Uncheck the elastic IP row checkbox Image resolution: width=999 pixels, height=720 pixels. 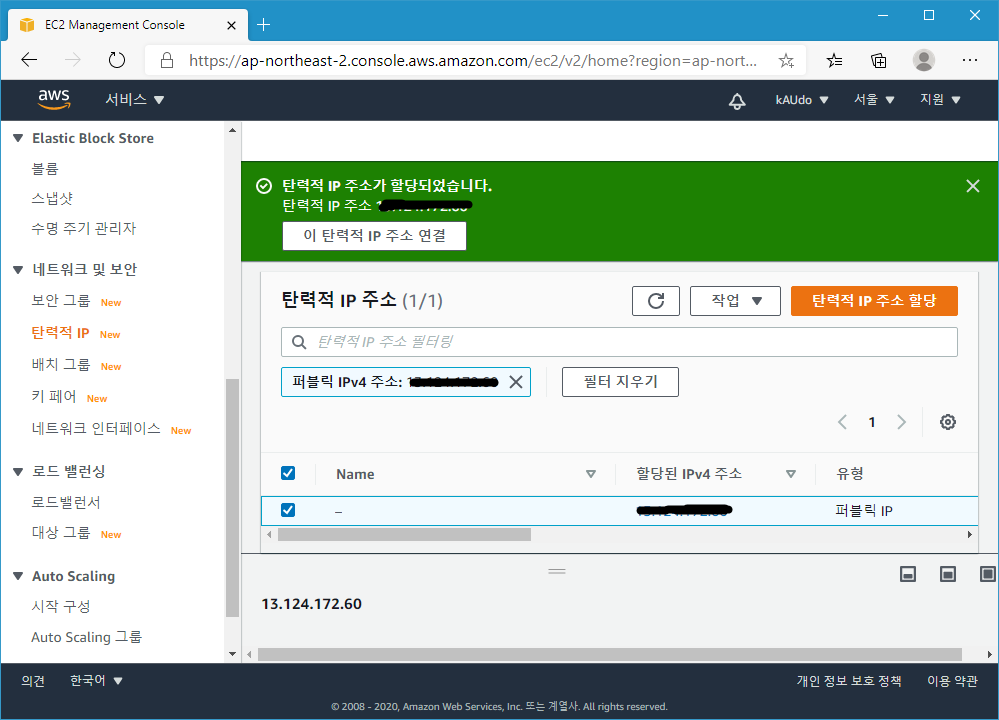(288, 510)
